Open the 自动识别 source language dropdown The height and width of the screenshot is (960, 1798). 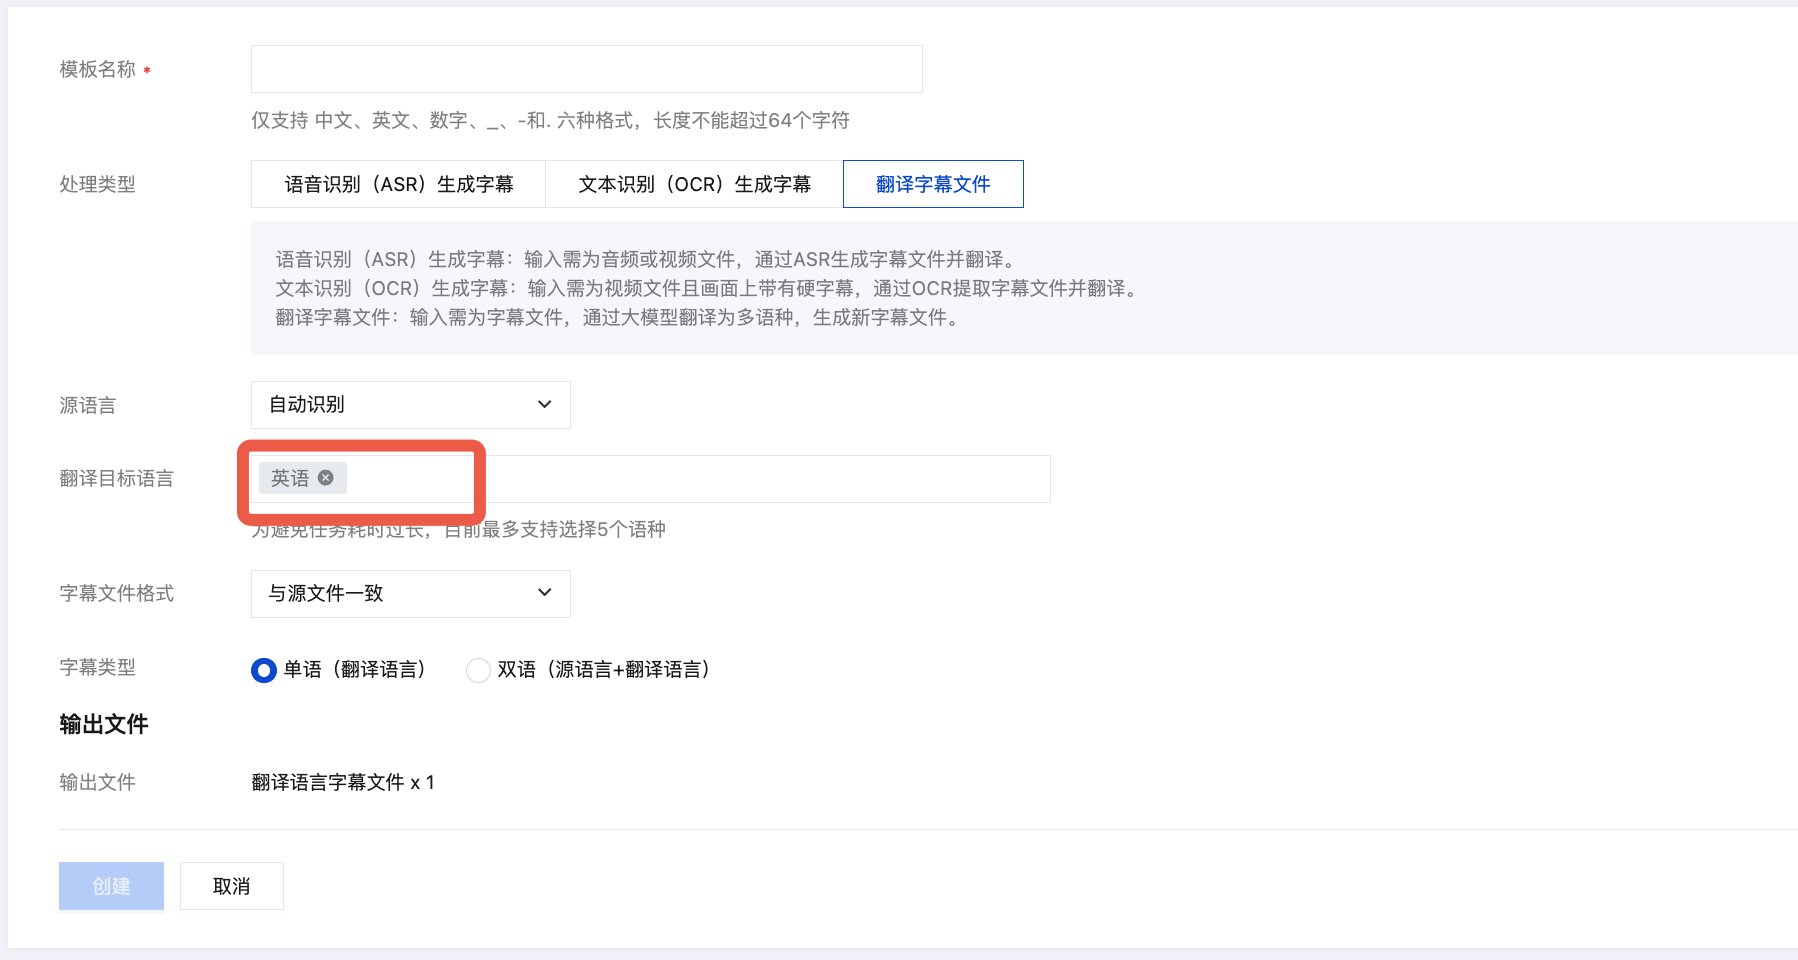(410, 405)
